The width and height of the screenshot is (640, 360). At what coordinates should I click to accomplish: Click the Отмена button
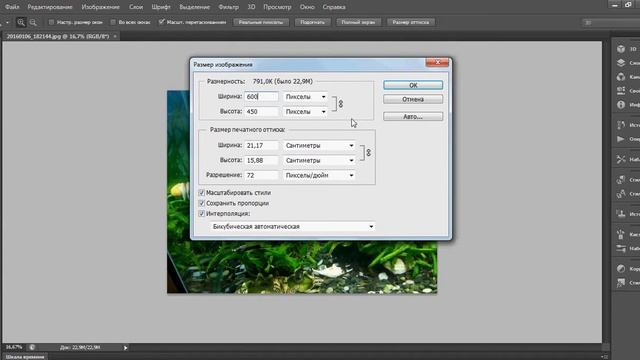[x=413, y=99]
